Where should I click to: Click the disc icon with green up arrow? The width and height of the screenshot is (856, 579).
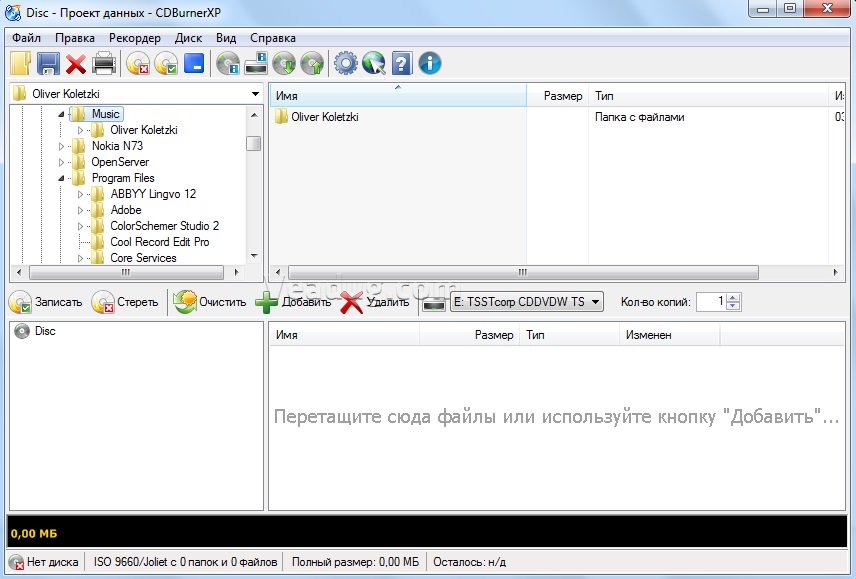click(x=312, y=64)
